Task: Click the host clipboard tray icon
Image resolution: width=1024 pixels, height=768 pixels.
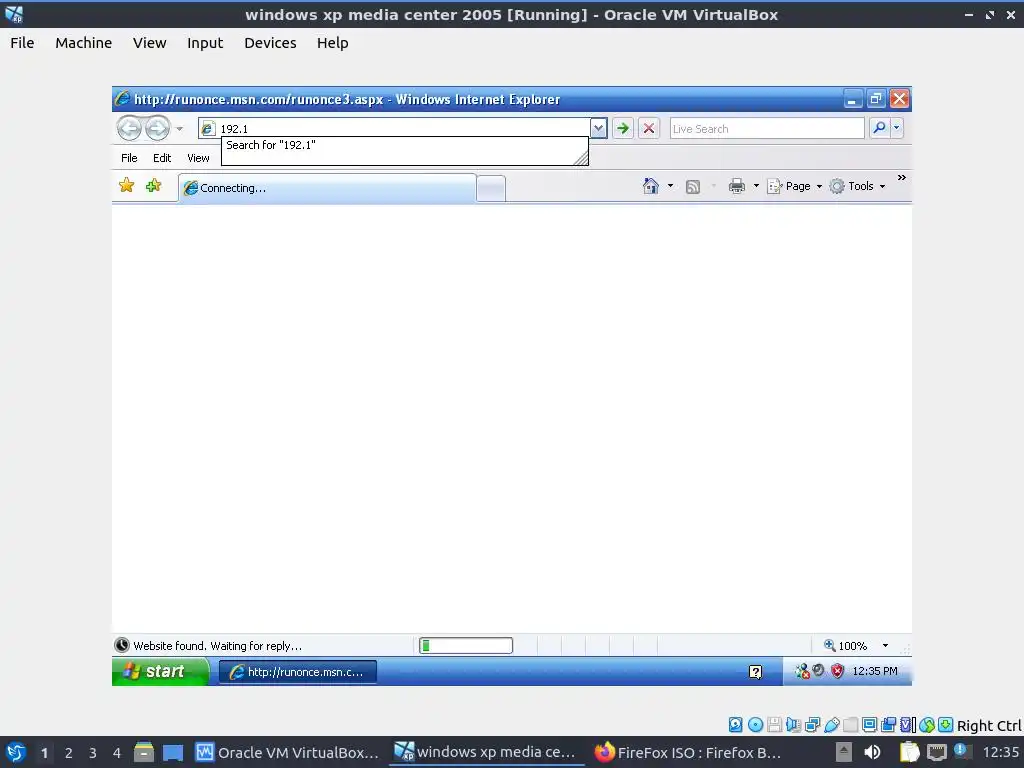Action: click(x=909, y=752)
